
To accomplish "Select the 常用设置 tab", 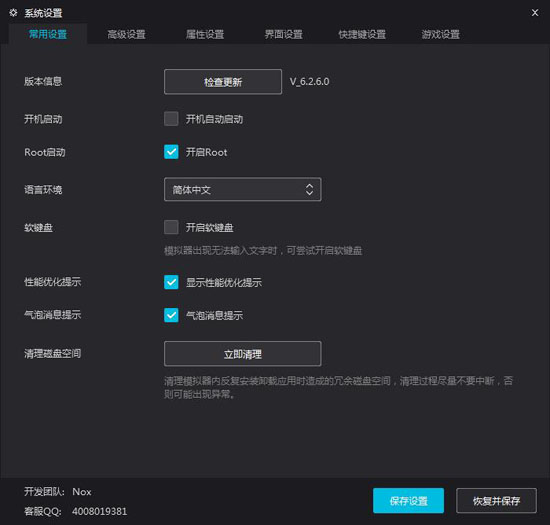I will (x=48, y=34).
